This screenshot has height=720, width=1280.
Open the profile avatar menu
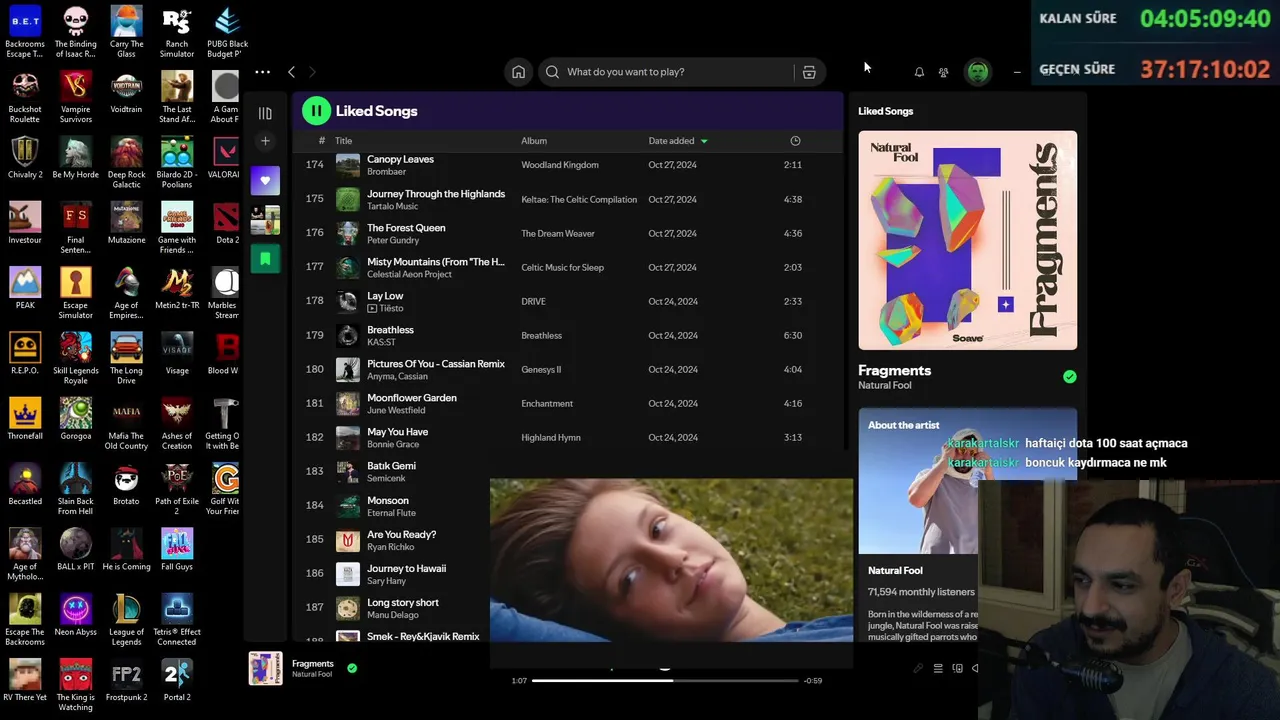(x=977, y=71)
